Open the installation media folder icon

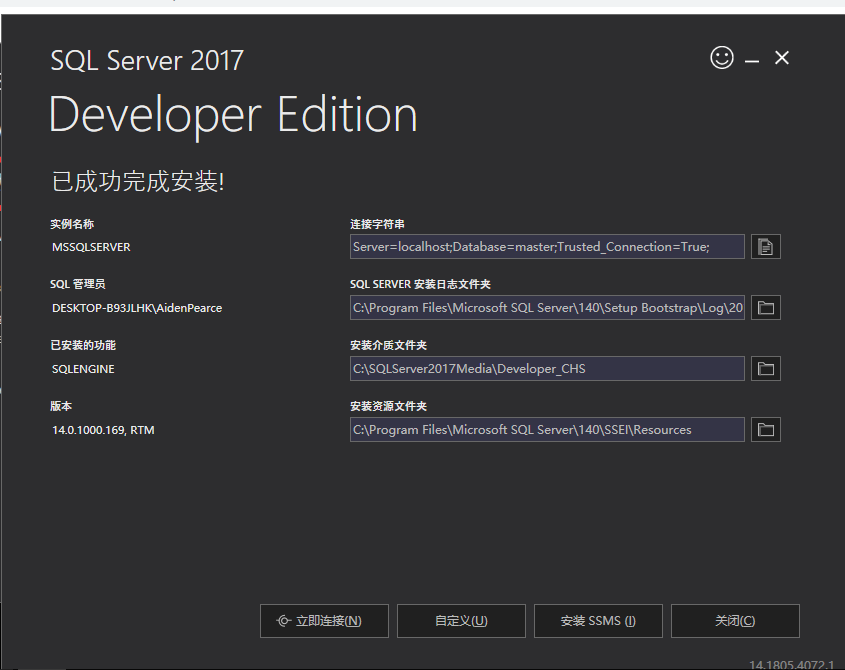tap(766, 369)
